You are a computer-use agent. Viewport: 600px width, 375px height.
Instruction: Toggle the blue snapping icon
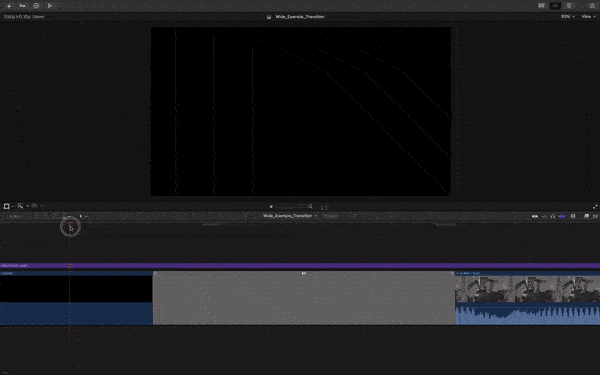point(562,216)
